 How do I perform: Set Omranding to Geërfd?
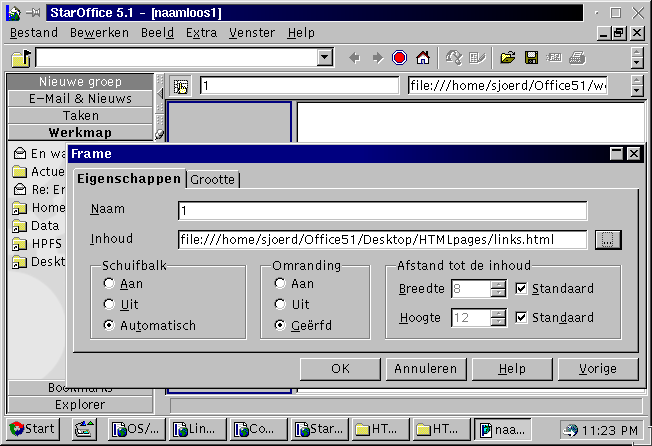point(280,325)
